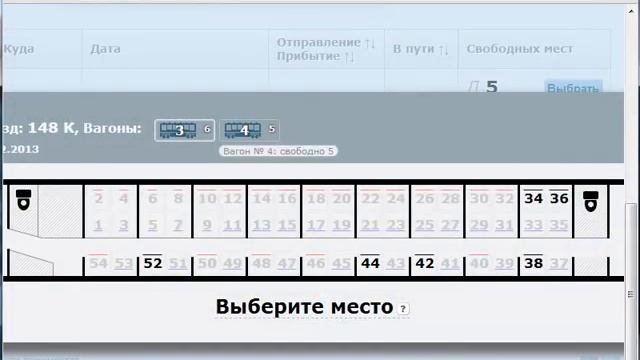Choose free seat 34
640x360 pixels.
pos(533,198)
